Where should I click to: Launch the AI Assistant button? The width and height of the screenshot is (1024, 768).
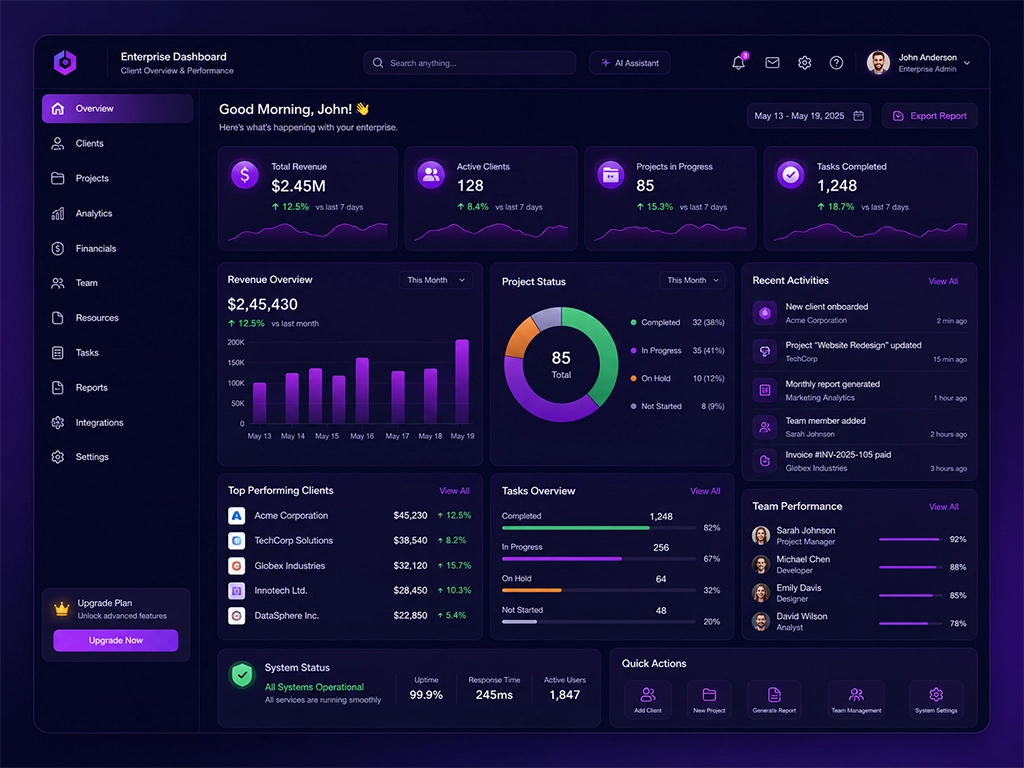pyautogui.click(x=630, y=63)
